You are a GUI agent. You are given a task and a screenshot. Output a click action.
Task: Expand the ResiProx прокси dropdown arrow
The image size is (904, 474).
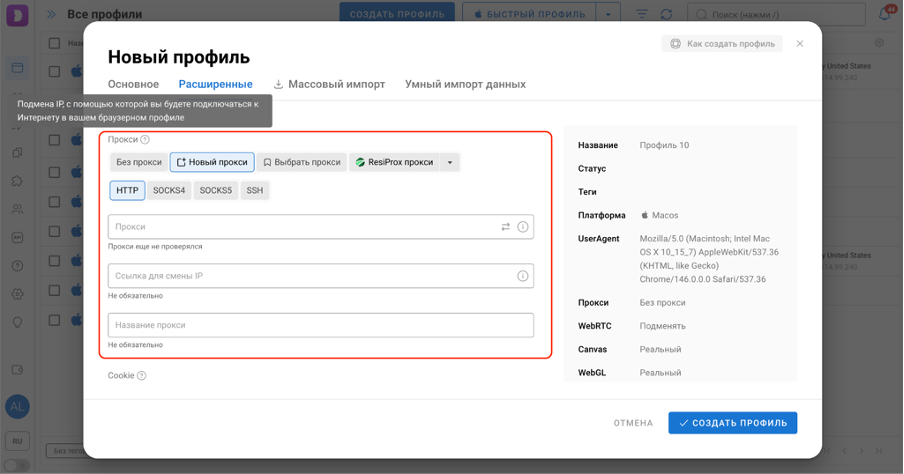click(450, 163)
